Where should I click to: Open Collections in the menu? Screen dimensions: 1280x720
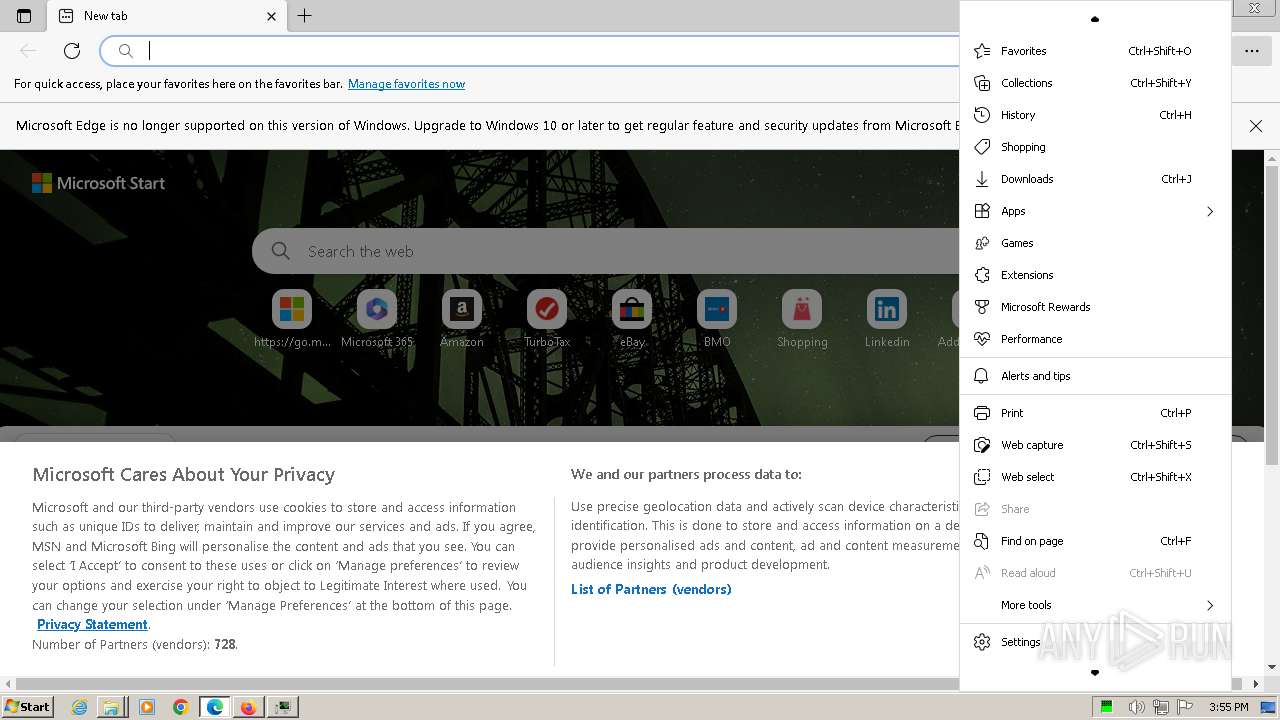coord(1095,83)
